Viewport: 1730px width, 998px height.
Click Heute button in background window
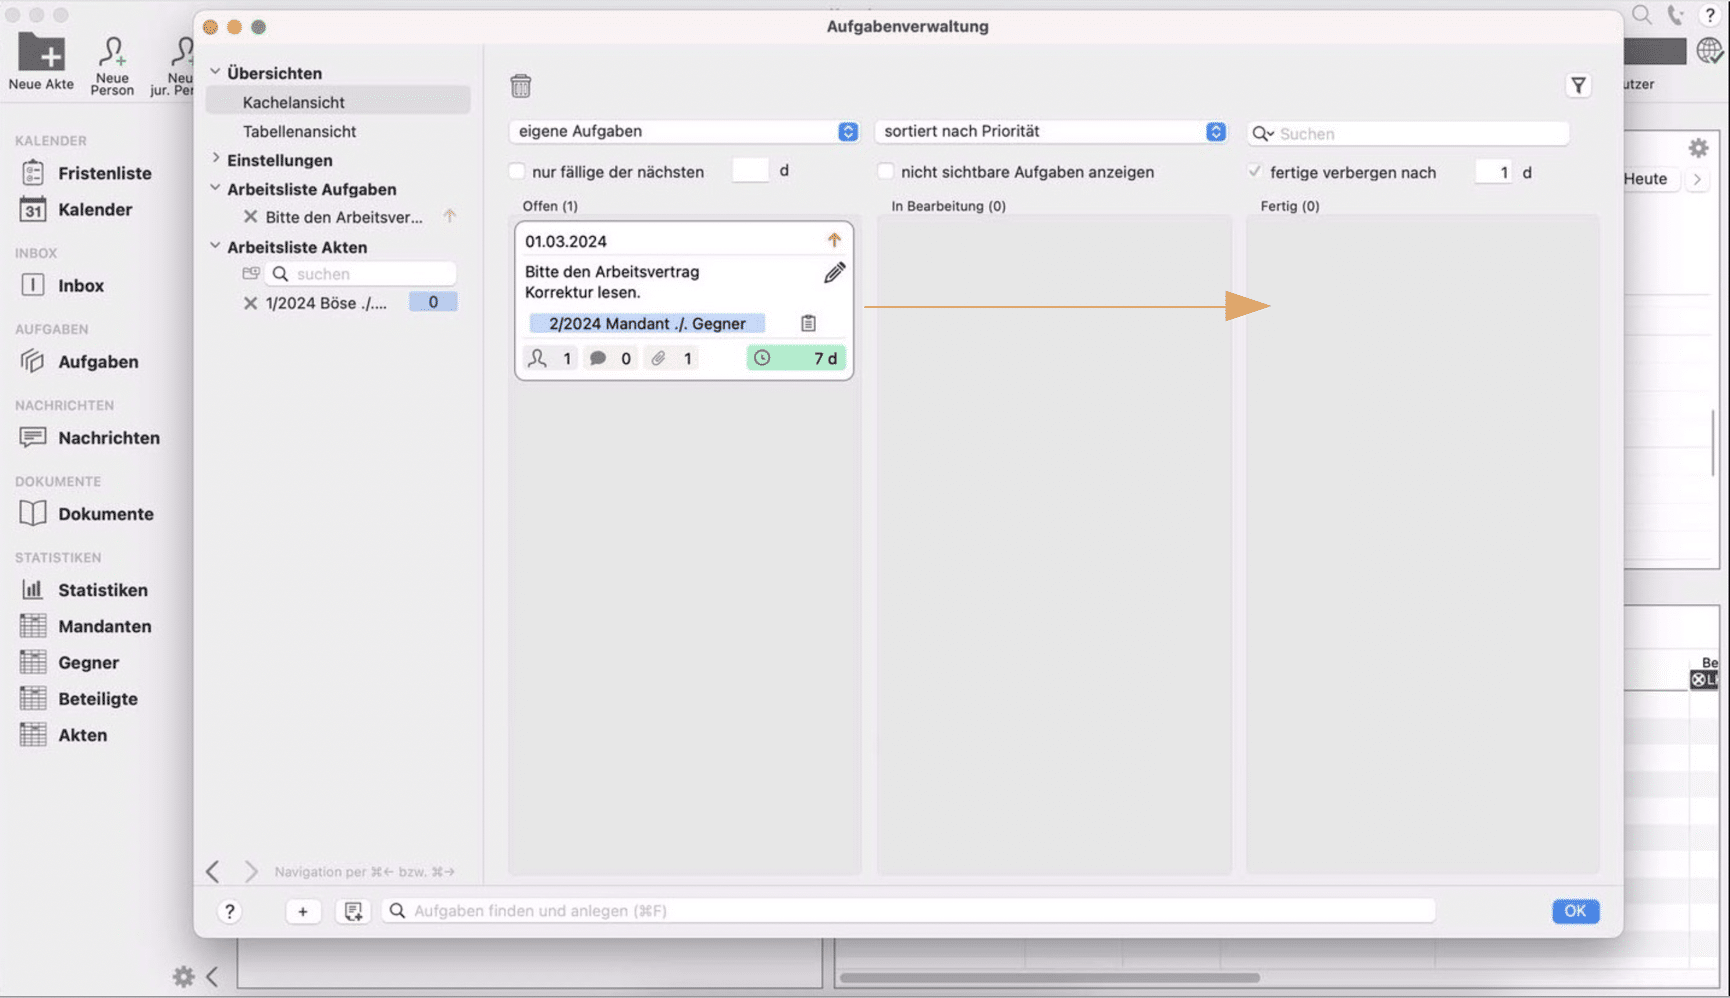[1646, 179]
